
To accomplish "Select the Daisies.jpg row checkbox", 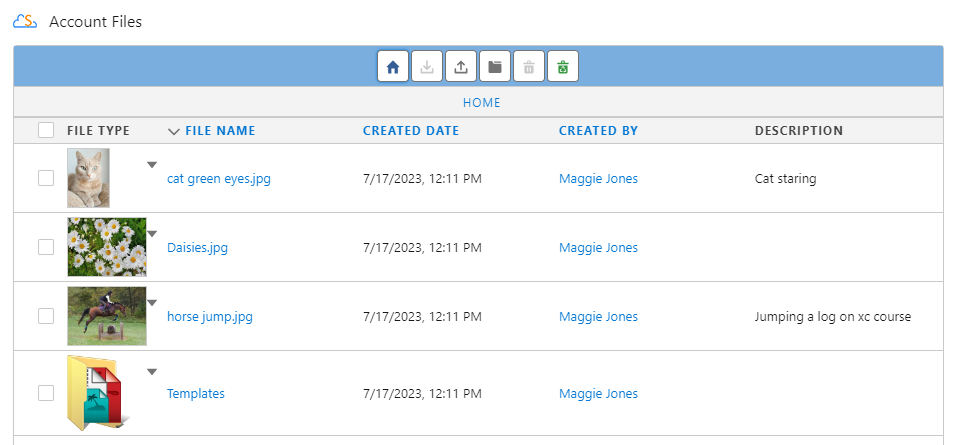I will point(46,247).
